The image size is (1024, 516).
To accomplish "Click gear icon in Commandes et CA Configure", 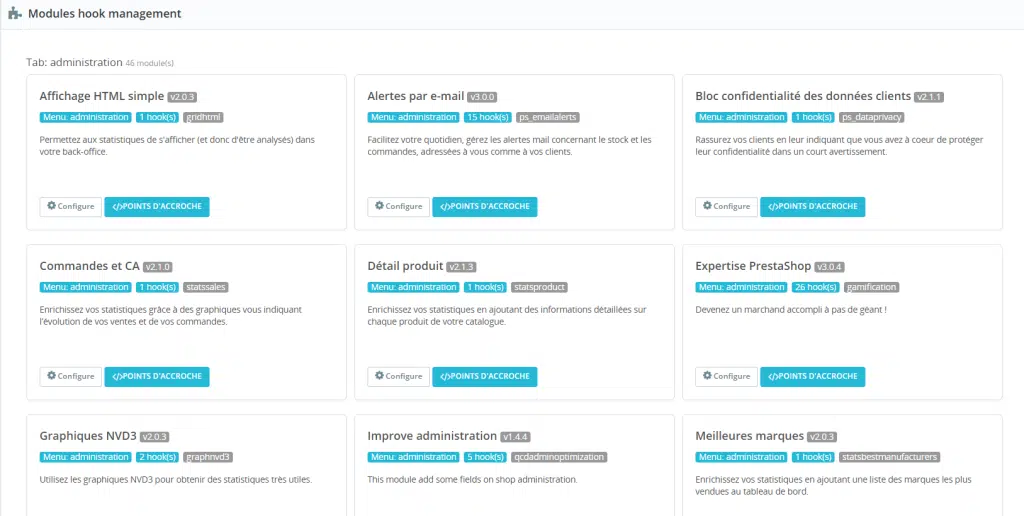I will (52, 376).
